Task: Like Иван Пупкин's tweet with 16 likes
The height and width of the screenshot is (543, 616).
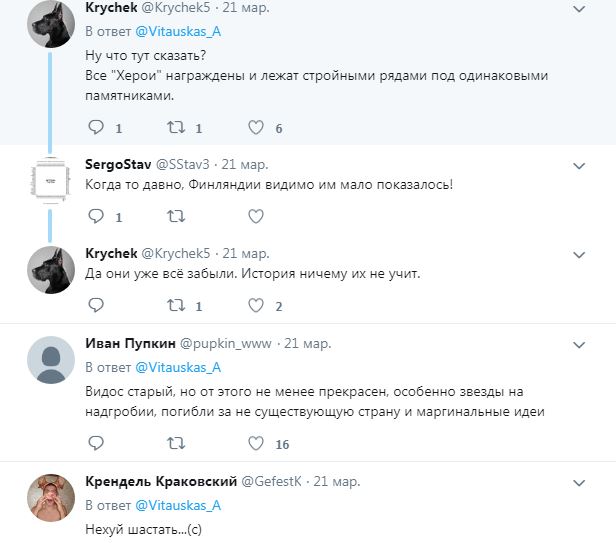Action: coord(255,443)
